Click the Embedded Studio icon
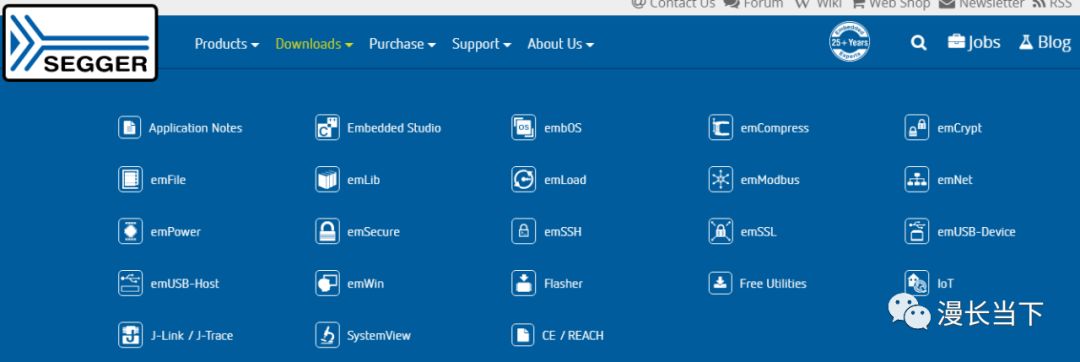 (x=327, y=127)
